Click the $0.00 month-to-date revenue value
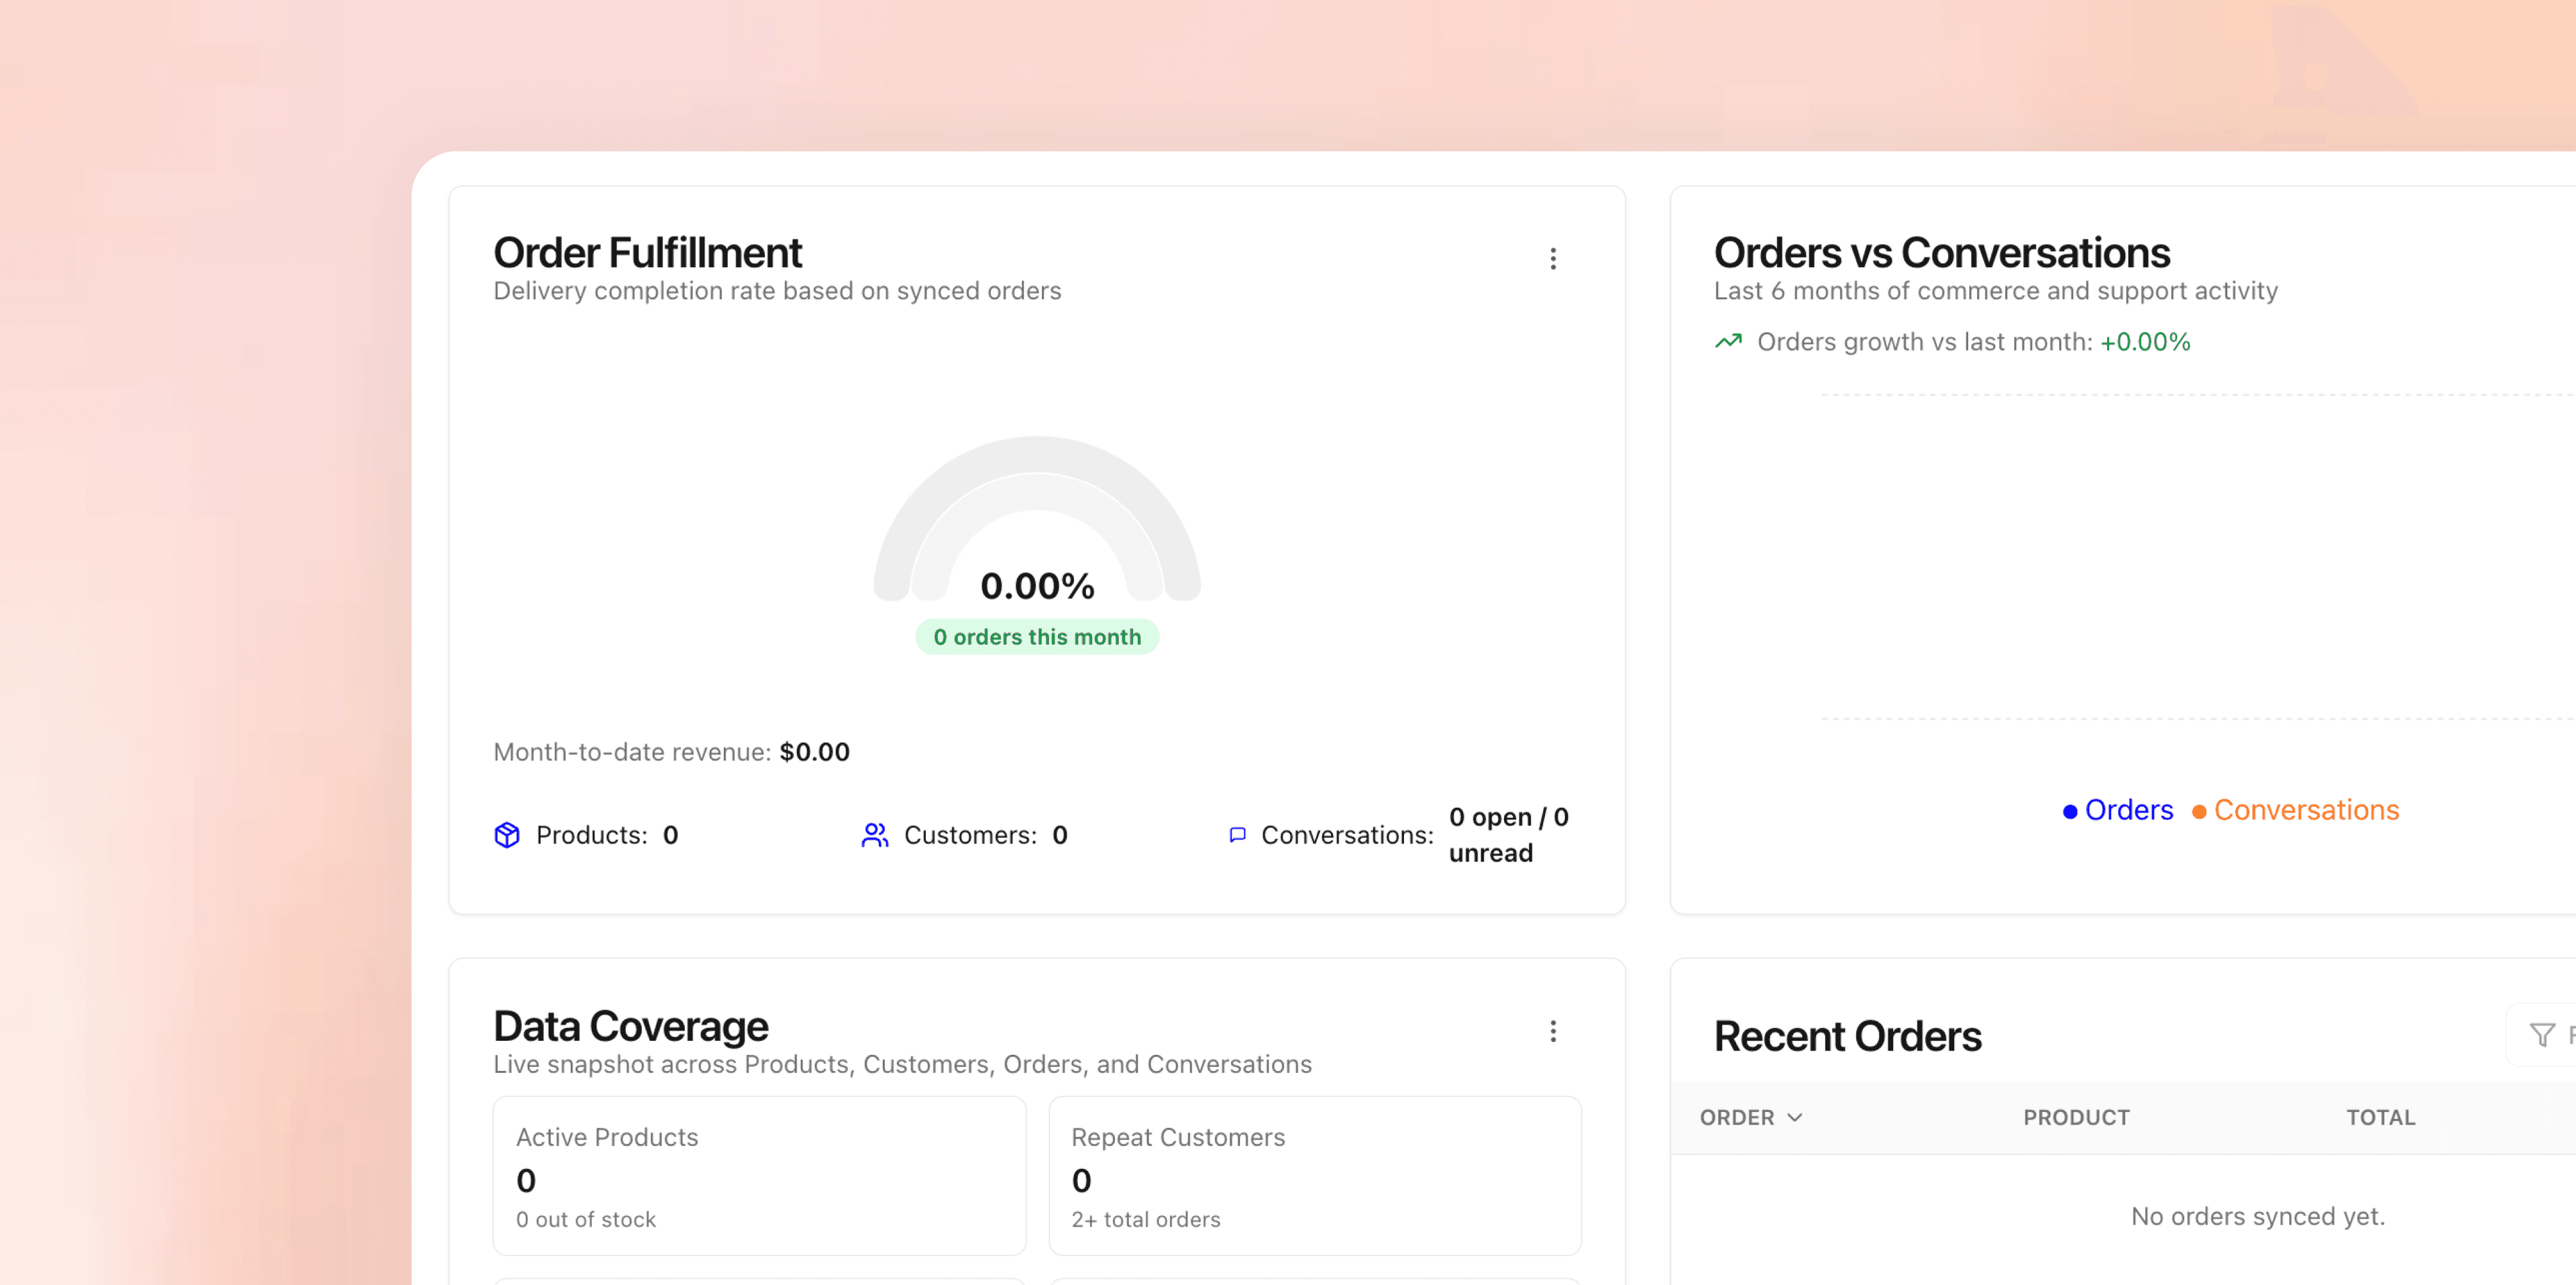 click(x=814, y=752)
